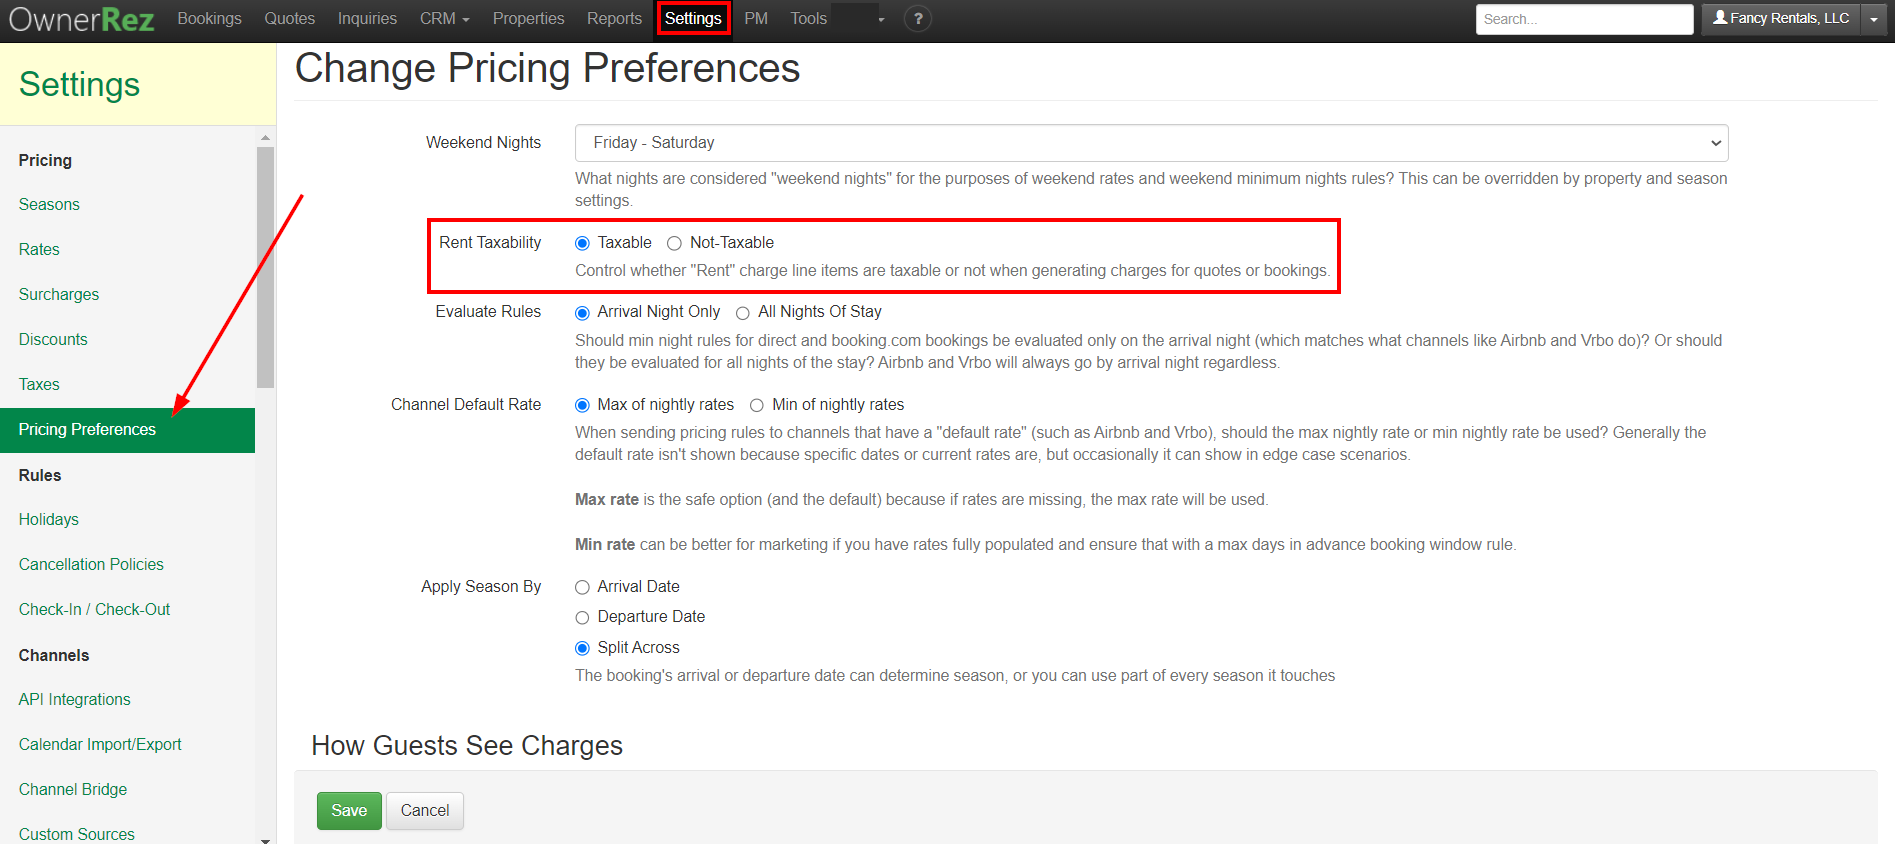
Task: Open the Reports menu item
Action: (x=614, y=19)
